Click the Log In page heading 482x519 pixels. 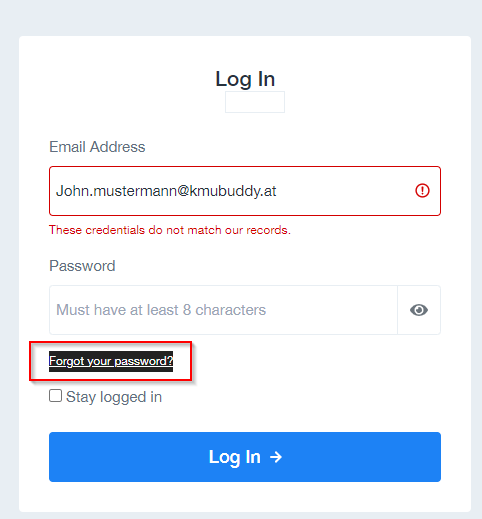click(245, 79)
